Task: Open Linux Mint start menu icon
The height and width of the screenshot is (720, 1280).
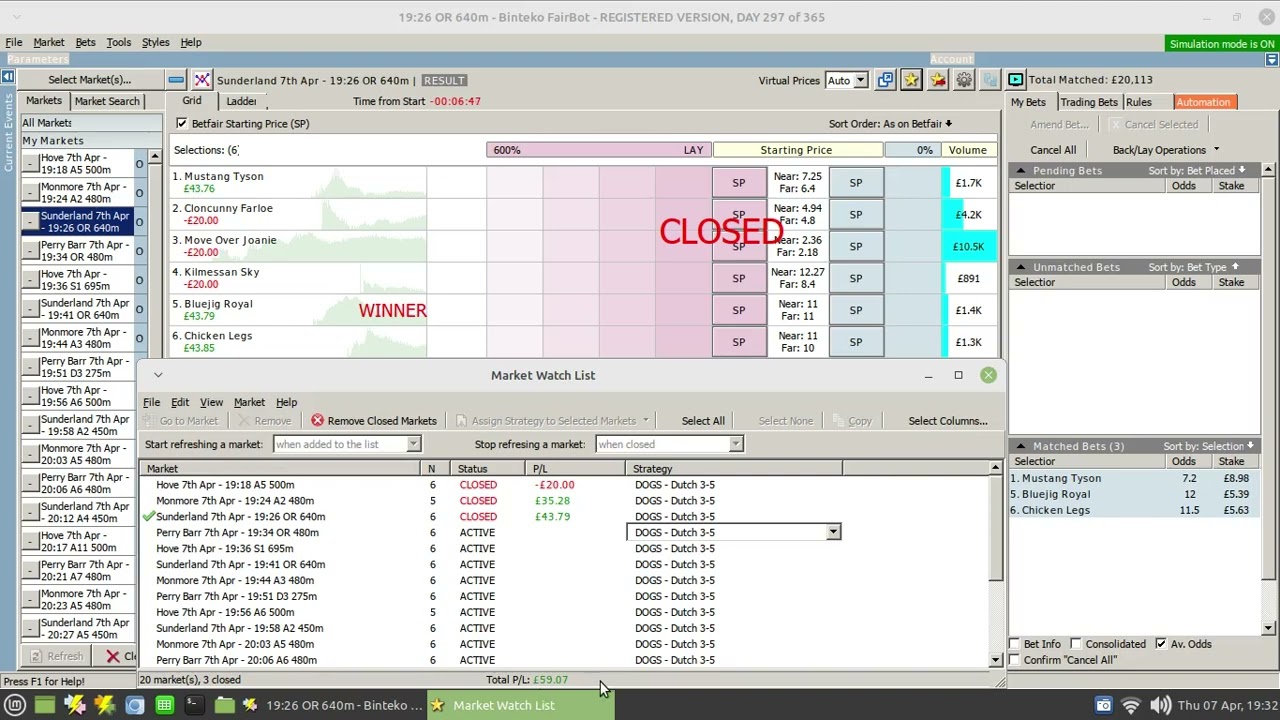Action: coord(15,706)
